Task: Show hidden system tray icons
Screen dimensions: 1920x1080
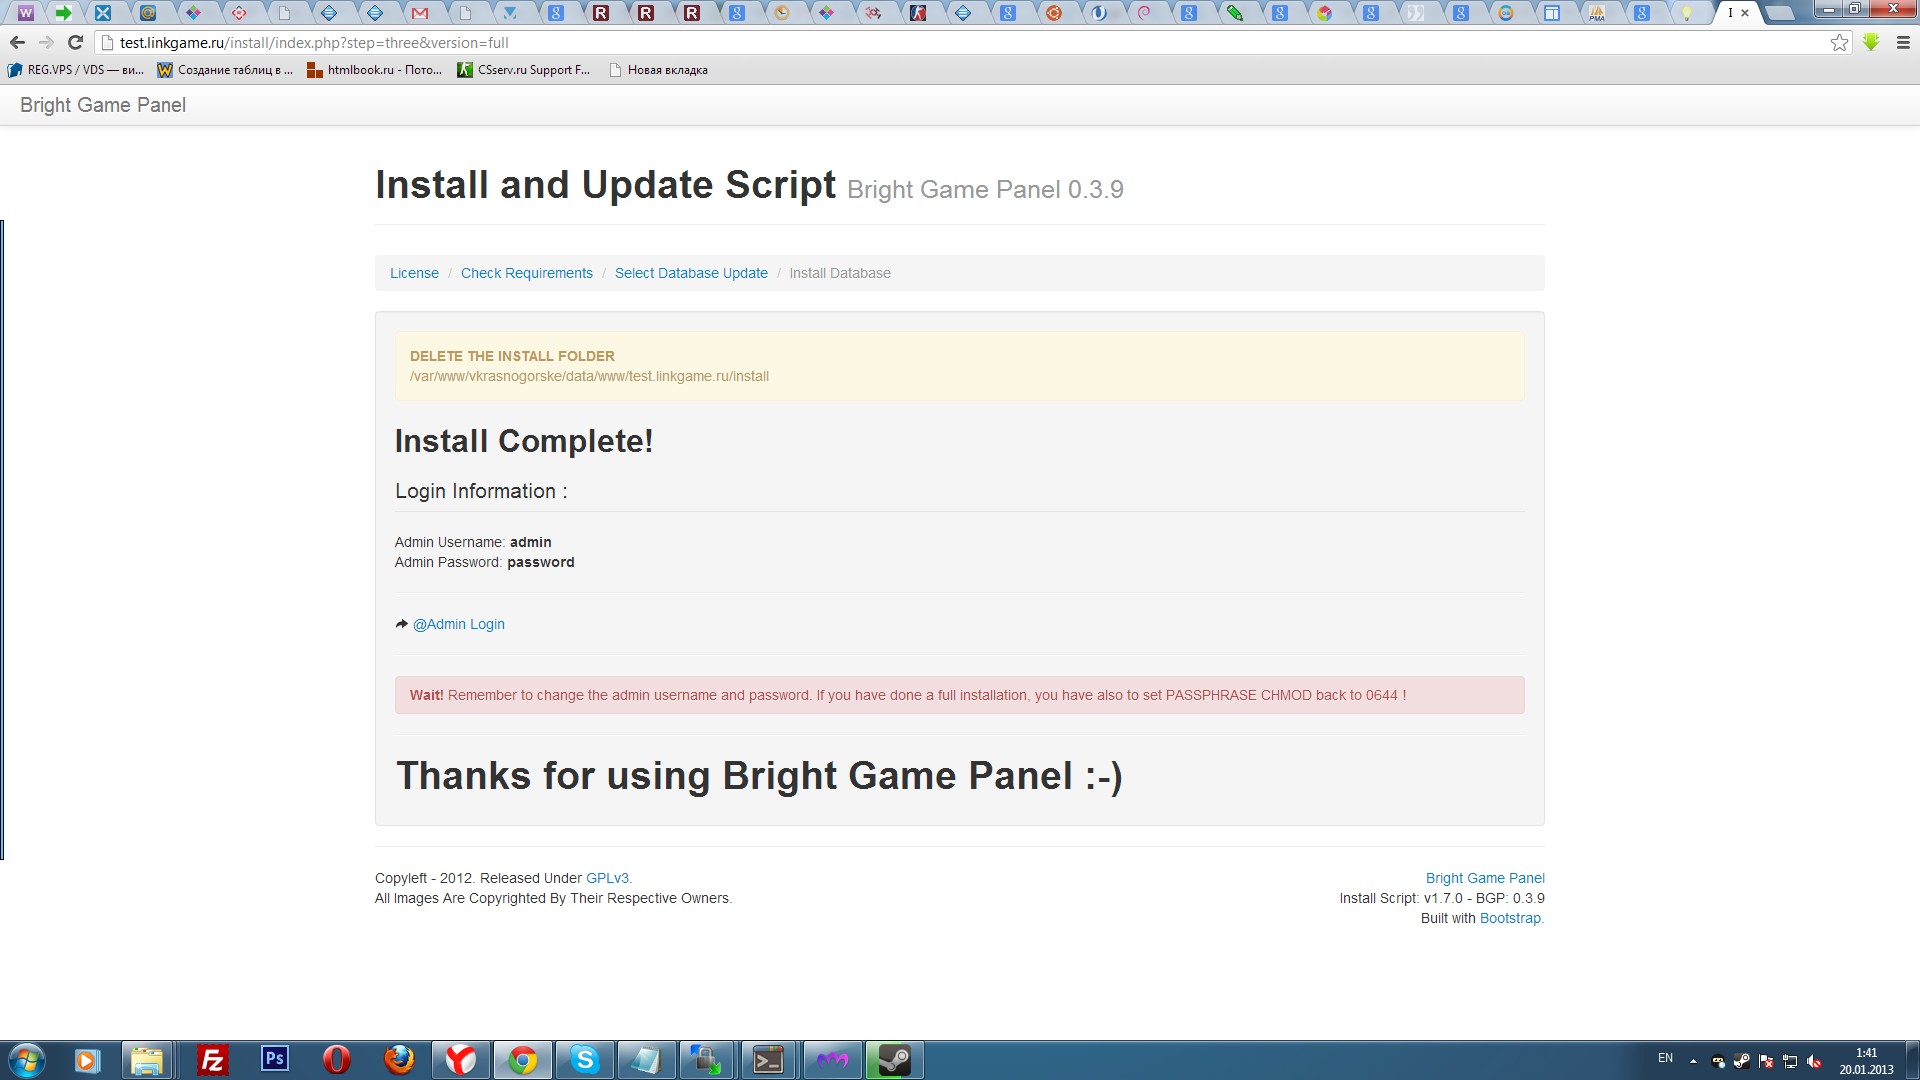Action: pos(1693,1061)
